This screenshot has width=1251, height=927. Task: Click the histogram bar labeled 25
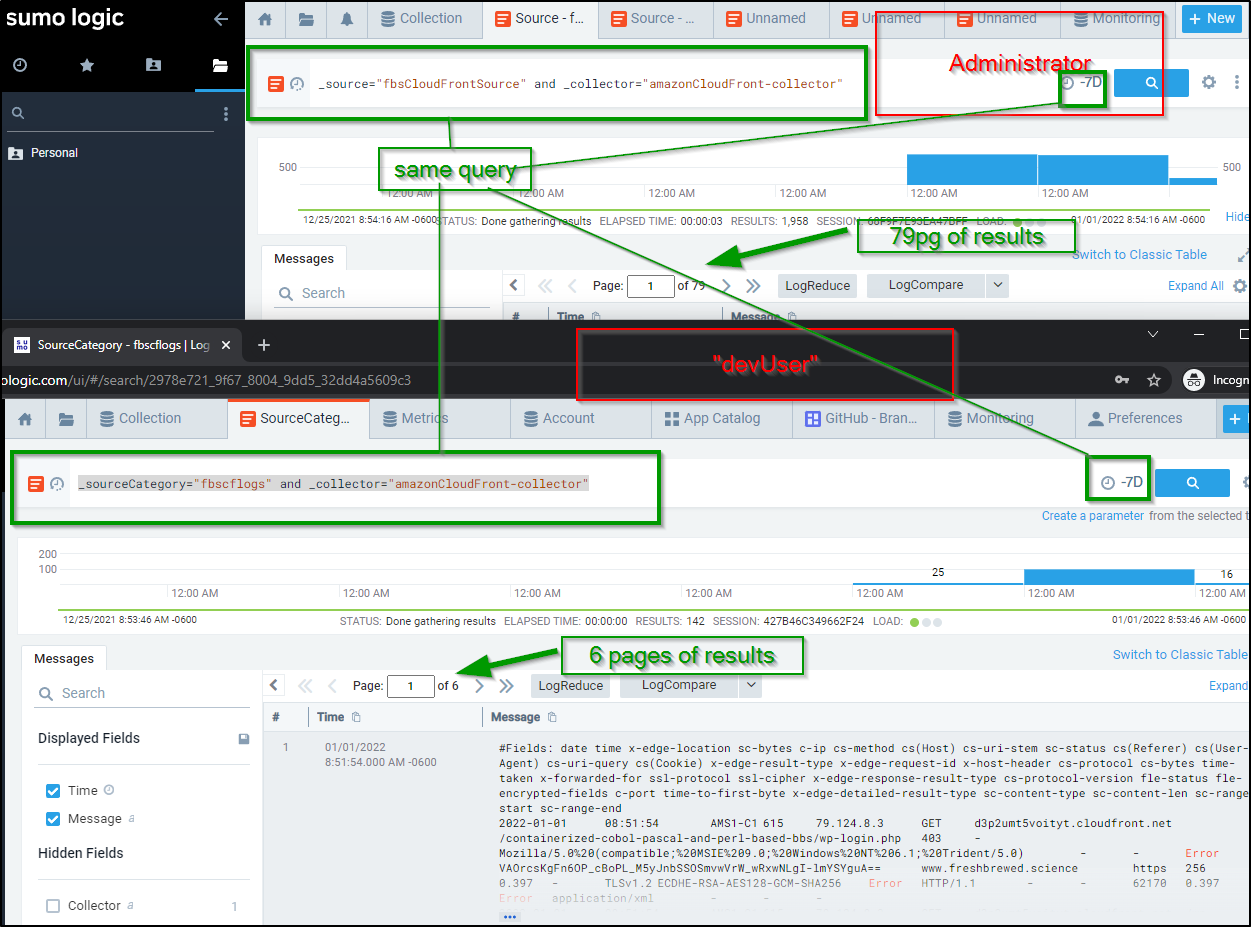[937, 583]
